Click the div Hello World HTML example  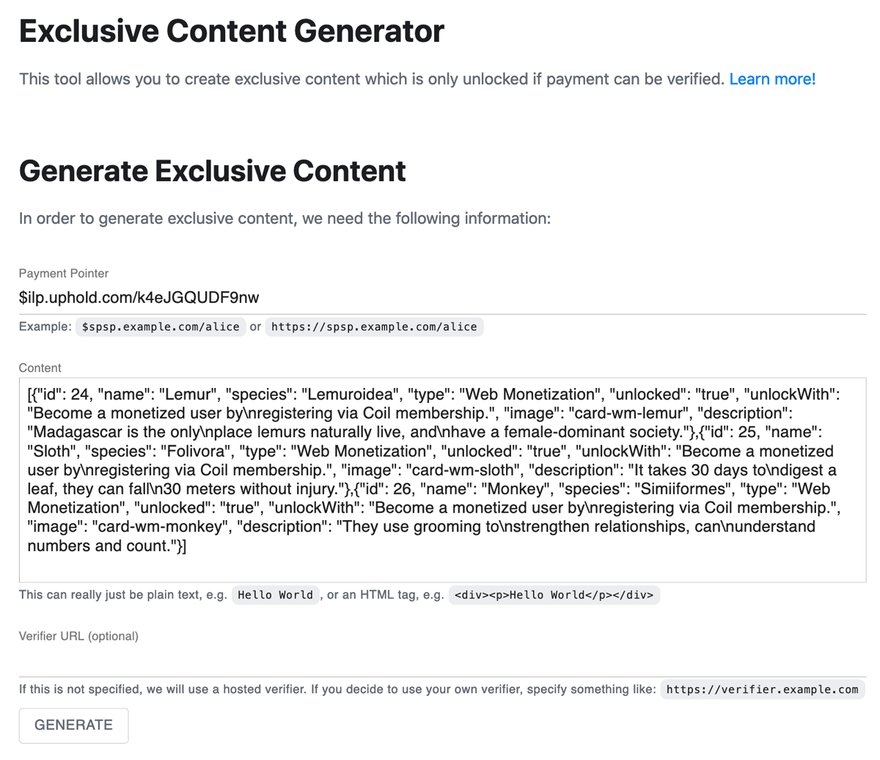point(553,595)
